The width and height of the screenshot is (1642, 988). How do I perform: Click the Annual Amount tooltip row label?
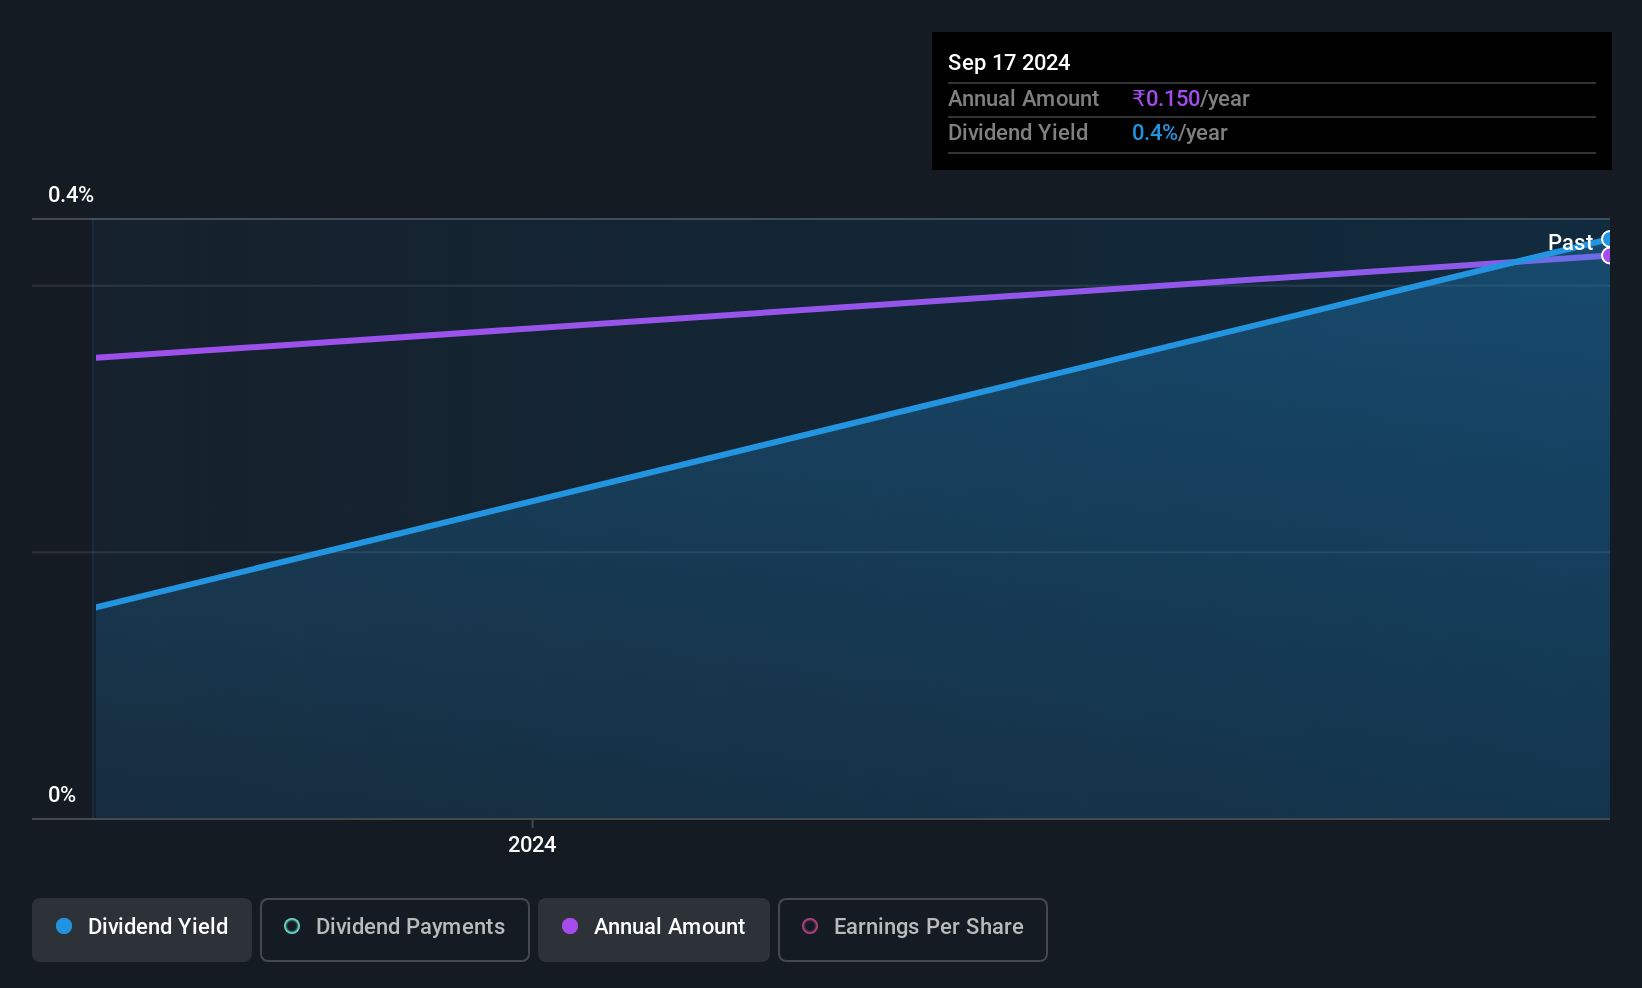click(x=1023, y=99)
